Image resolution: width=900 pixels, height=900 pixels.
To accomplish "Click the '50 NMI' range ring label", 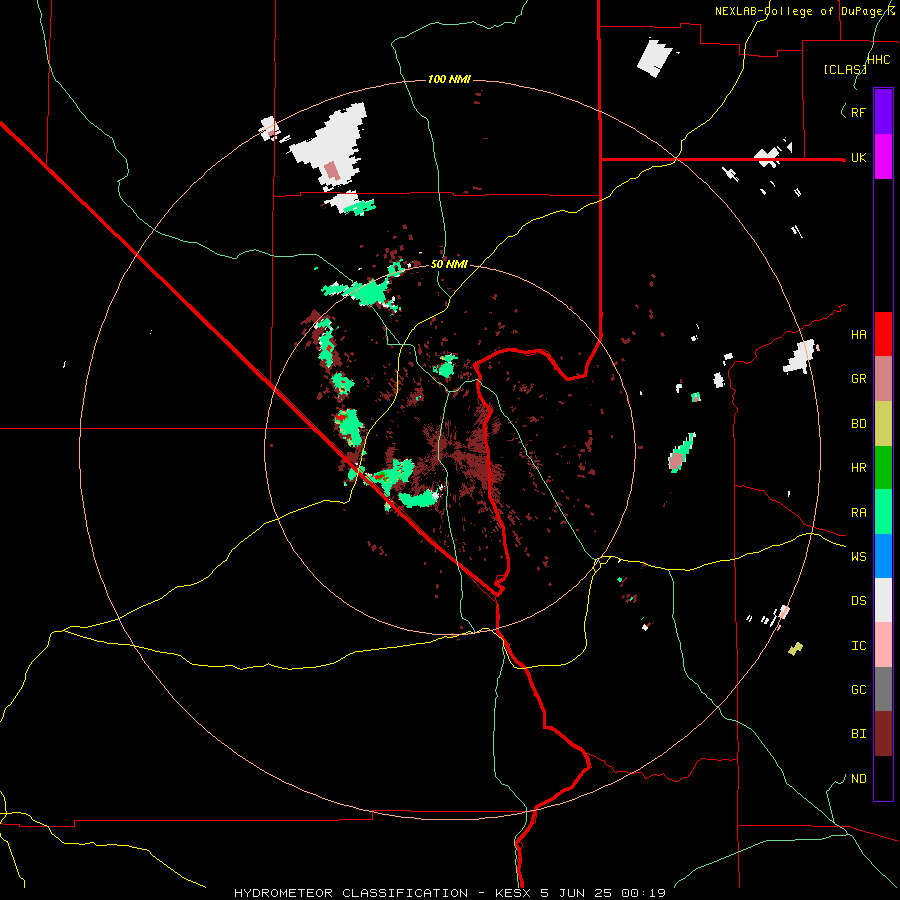I will (x=449, y=265).
